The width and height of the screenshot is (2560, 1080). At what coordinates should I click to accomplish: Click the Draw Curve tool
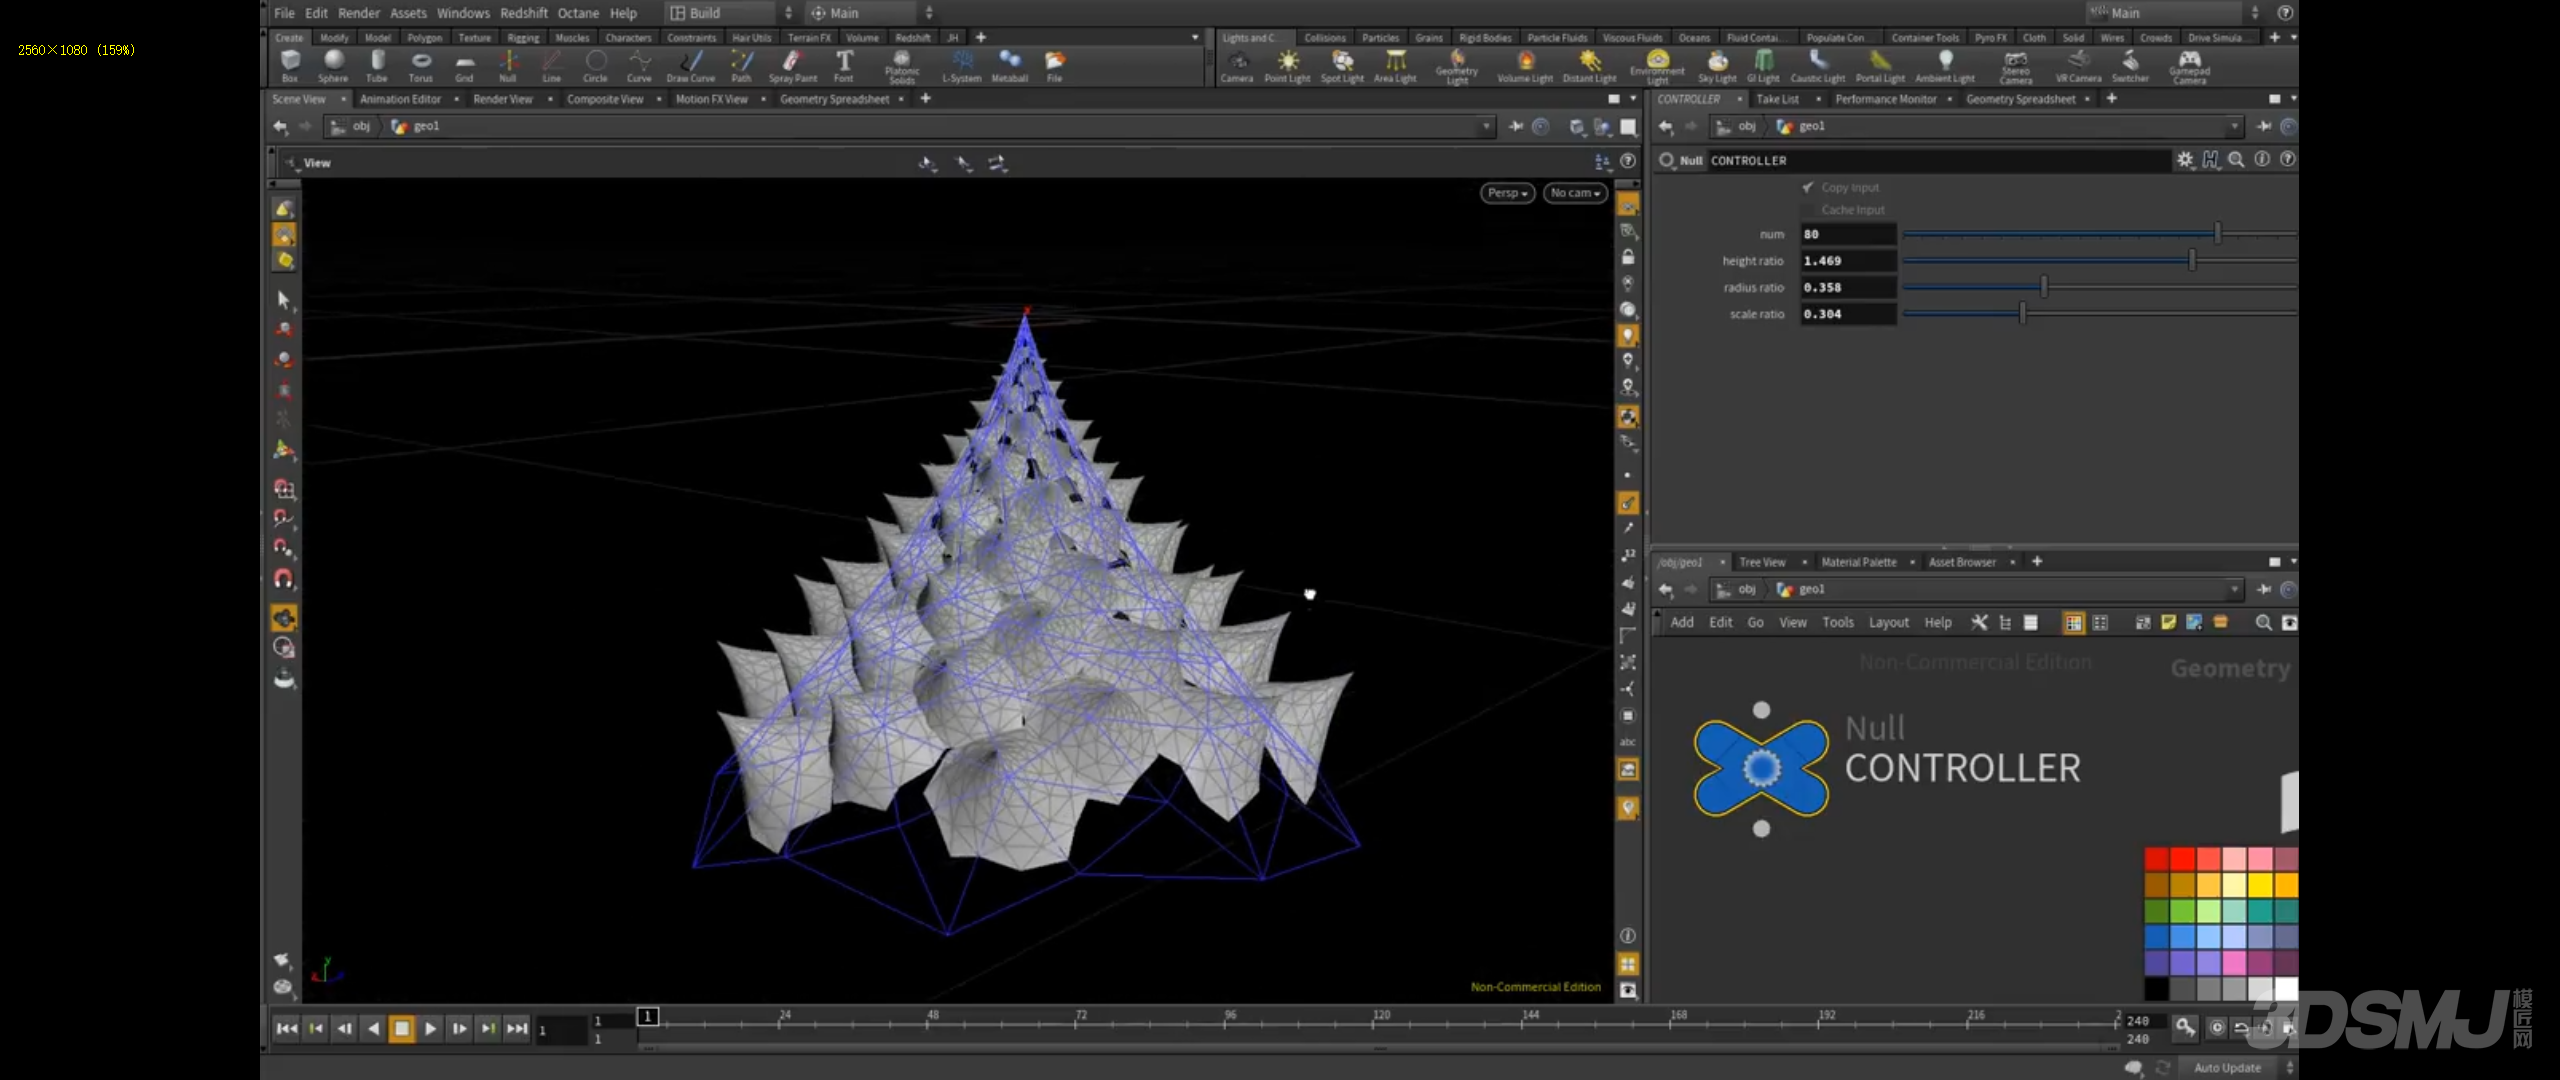tap(691, 65)
